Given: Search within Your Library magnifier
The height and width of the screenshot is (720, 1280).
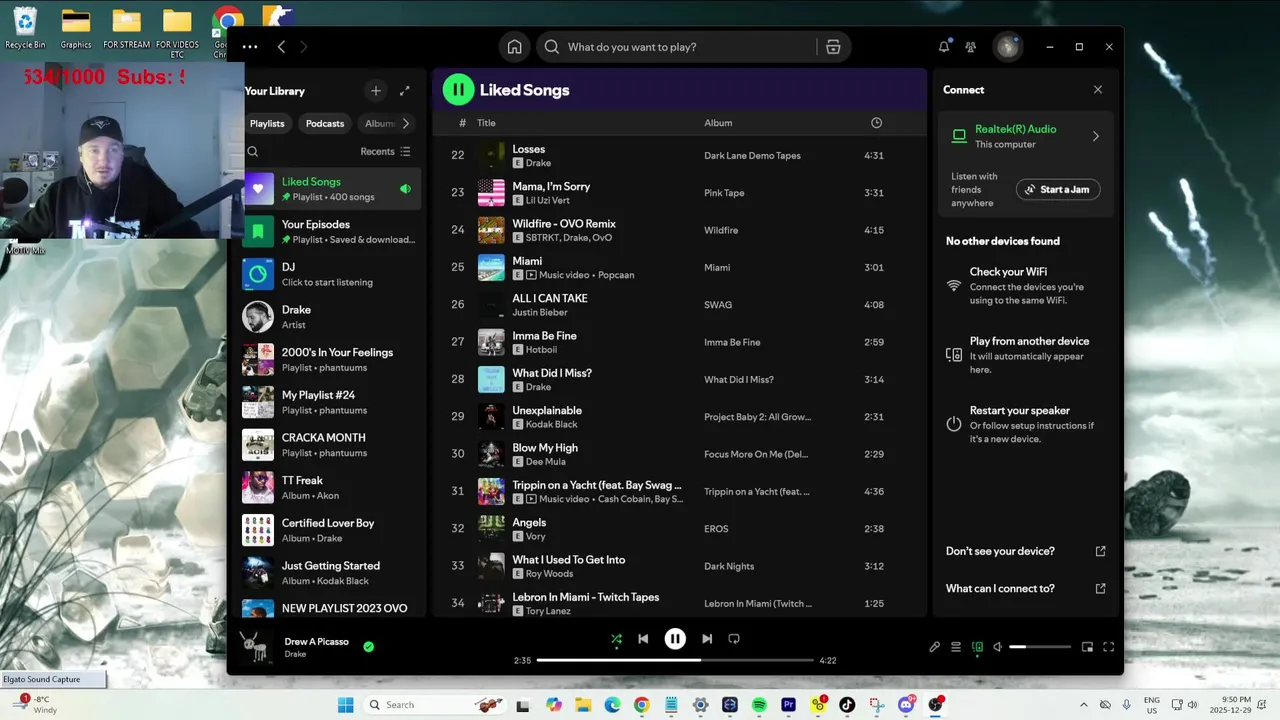Looking at the screenshot, I should 253,152.
